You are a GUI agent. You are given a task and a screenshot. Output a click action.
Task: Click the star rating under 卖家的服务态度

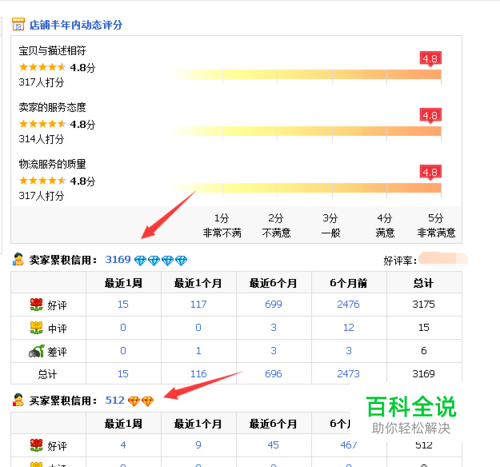(x=42, y=124)
